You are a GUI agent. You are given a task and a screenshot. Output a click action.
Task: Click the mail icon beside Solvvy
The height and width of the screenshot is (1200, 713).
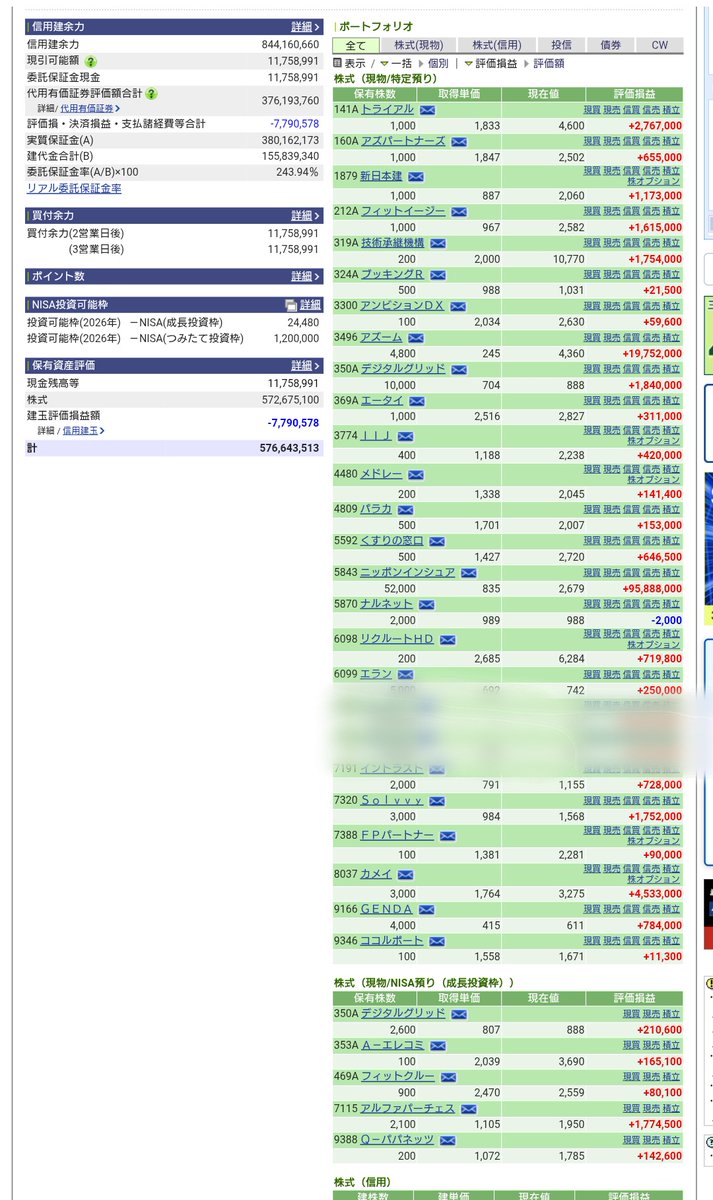point(438,801)
